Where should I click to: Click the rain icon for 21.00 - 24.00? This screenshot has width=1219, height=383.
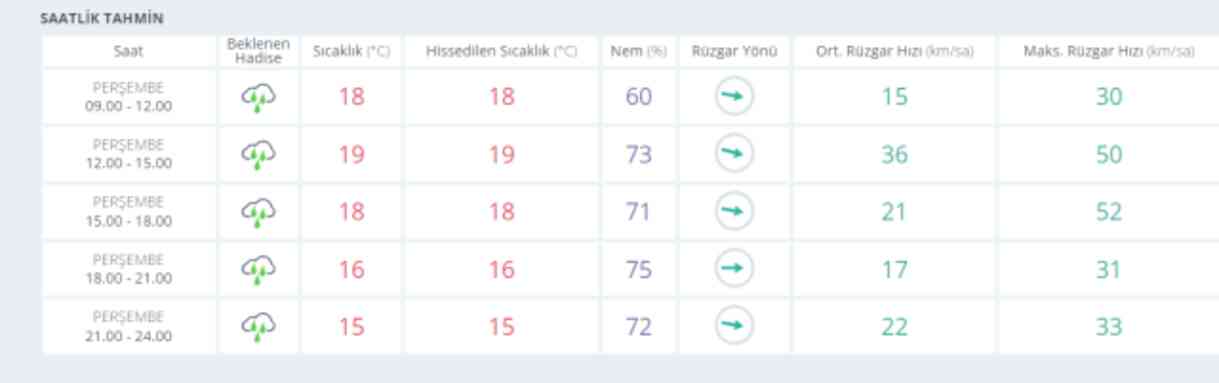pyautogui.click(x=258, y=327)
